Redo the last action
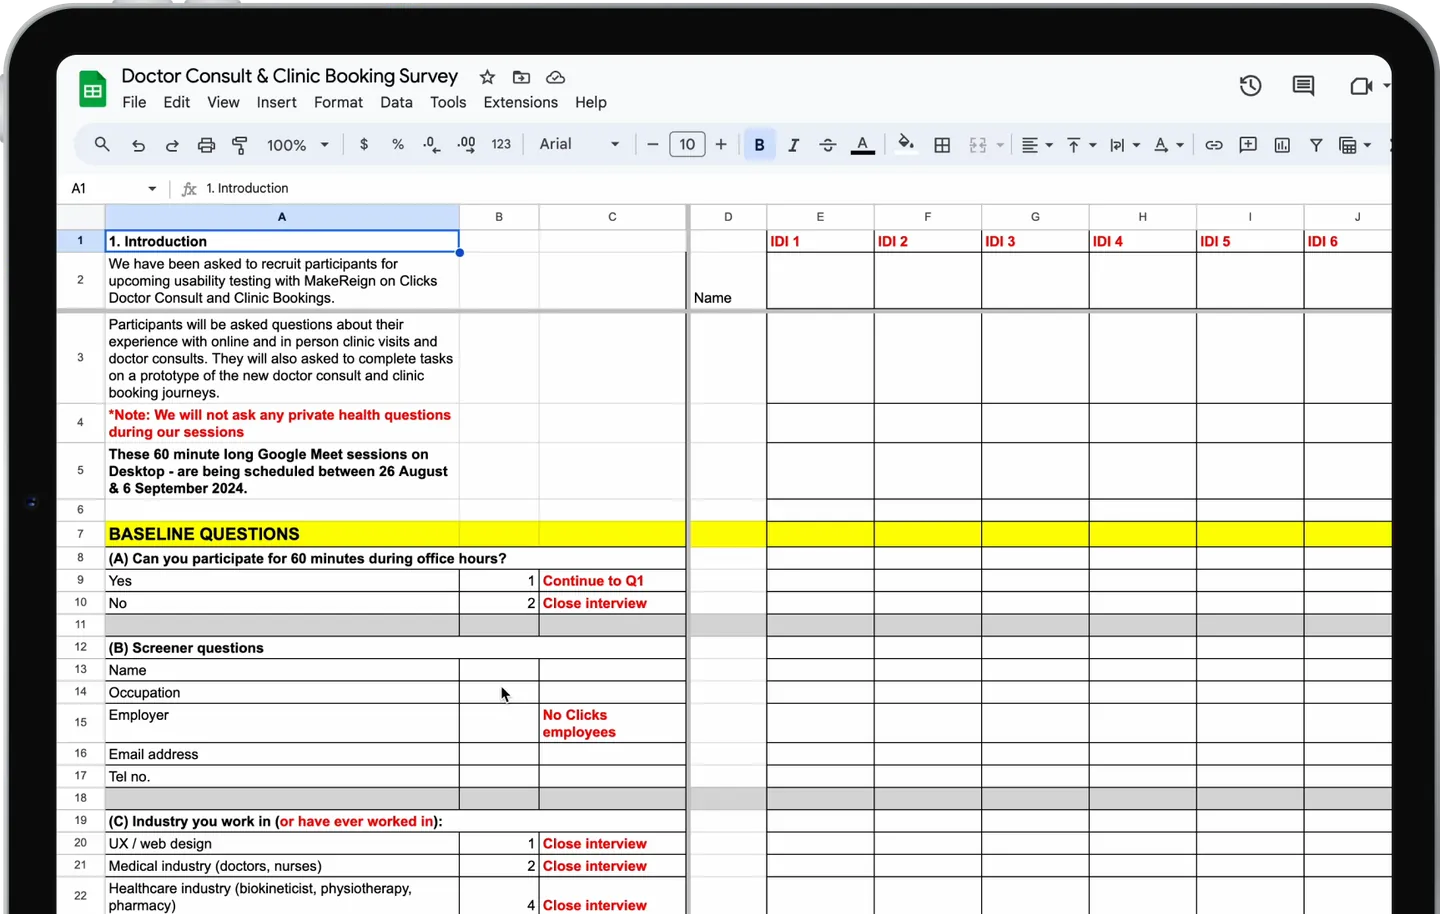The height and width of the screenshot is (914, 1440). pyautogui.click(x=172, y=145)
